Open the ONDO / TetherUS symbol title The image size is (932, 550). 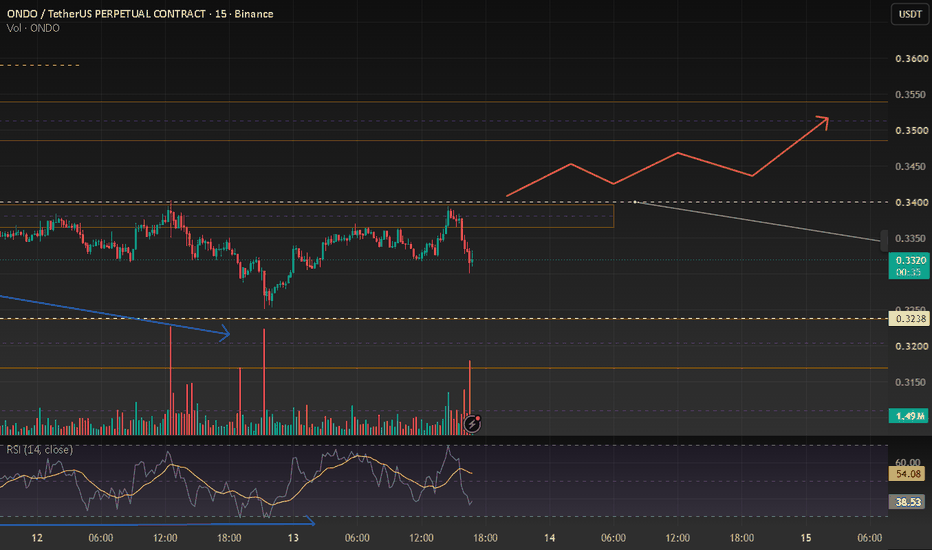(x=140, y=14)
